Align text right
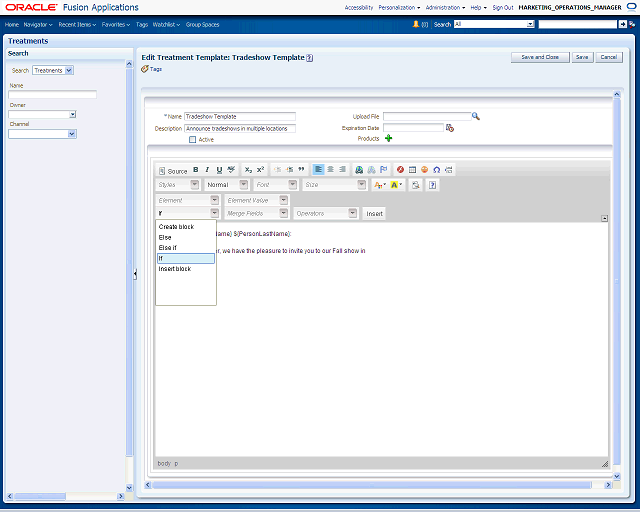This screenshot has height=512, width=640. pyautogui.click(x=342, y=169)
